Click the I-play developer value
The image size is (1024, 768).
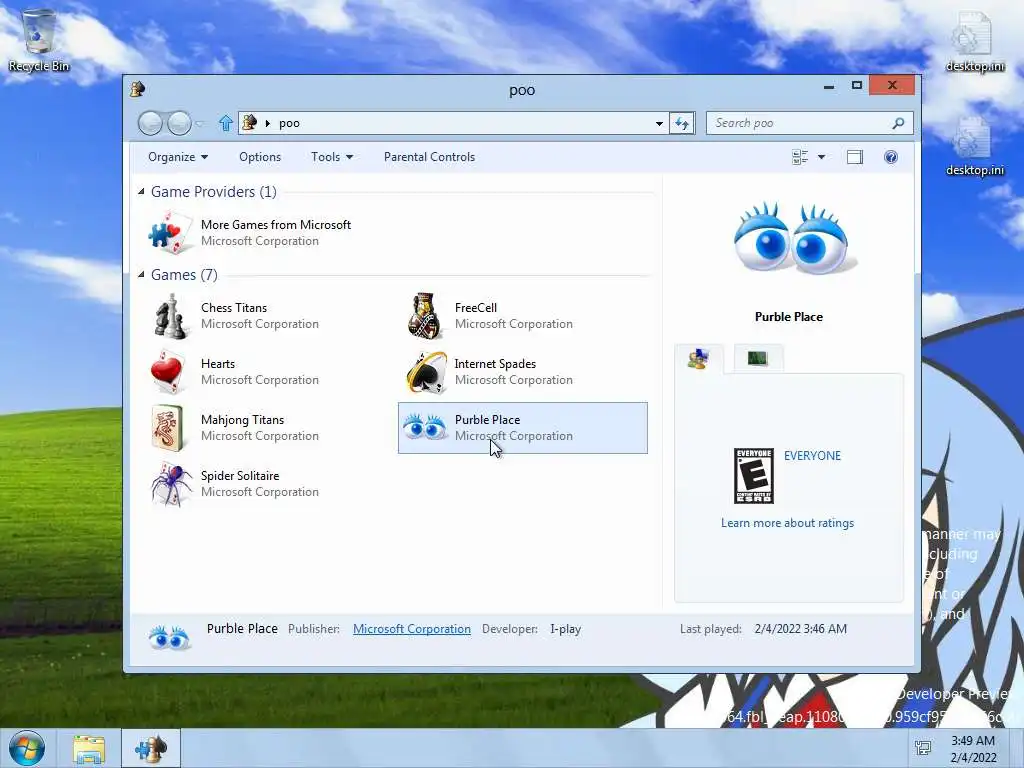tap(566, 629)
